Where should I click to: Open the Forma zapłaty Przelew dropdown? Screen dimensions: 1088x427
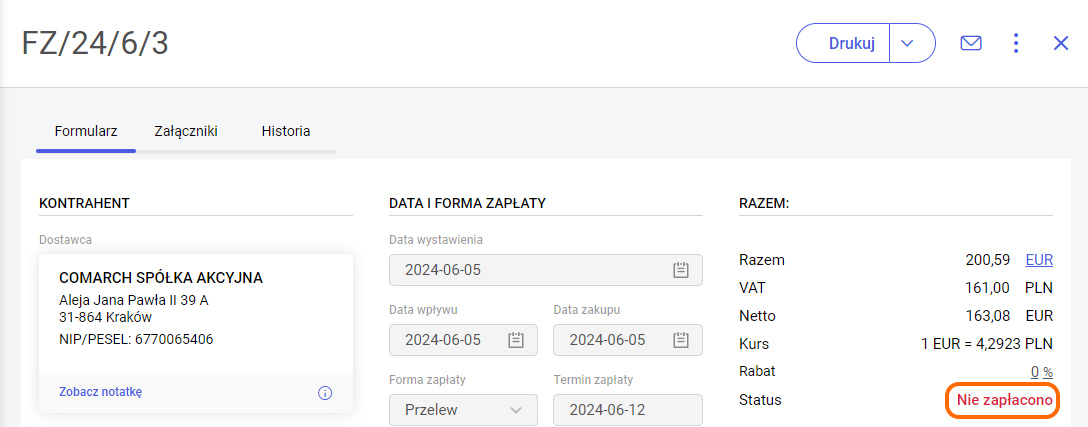pyautogui.click(x=463, y=410)
